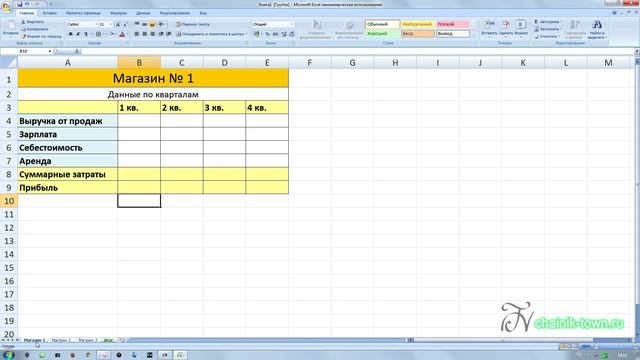Click Merge and Center (Объединить и поместить в центре)
Image resolution: width=640 pixels, height=360 pixels.
click(210, 34)
